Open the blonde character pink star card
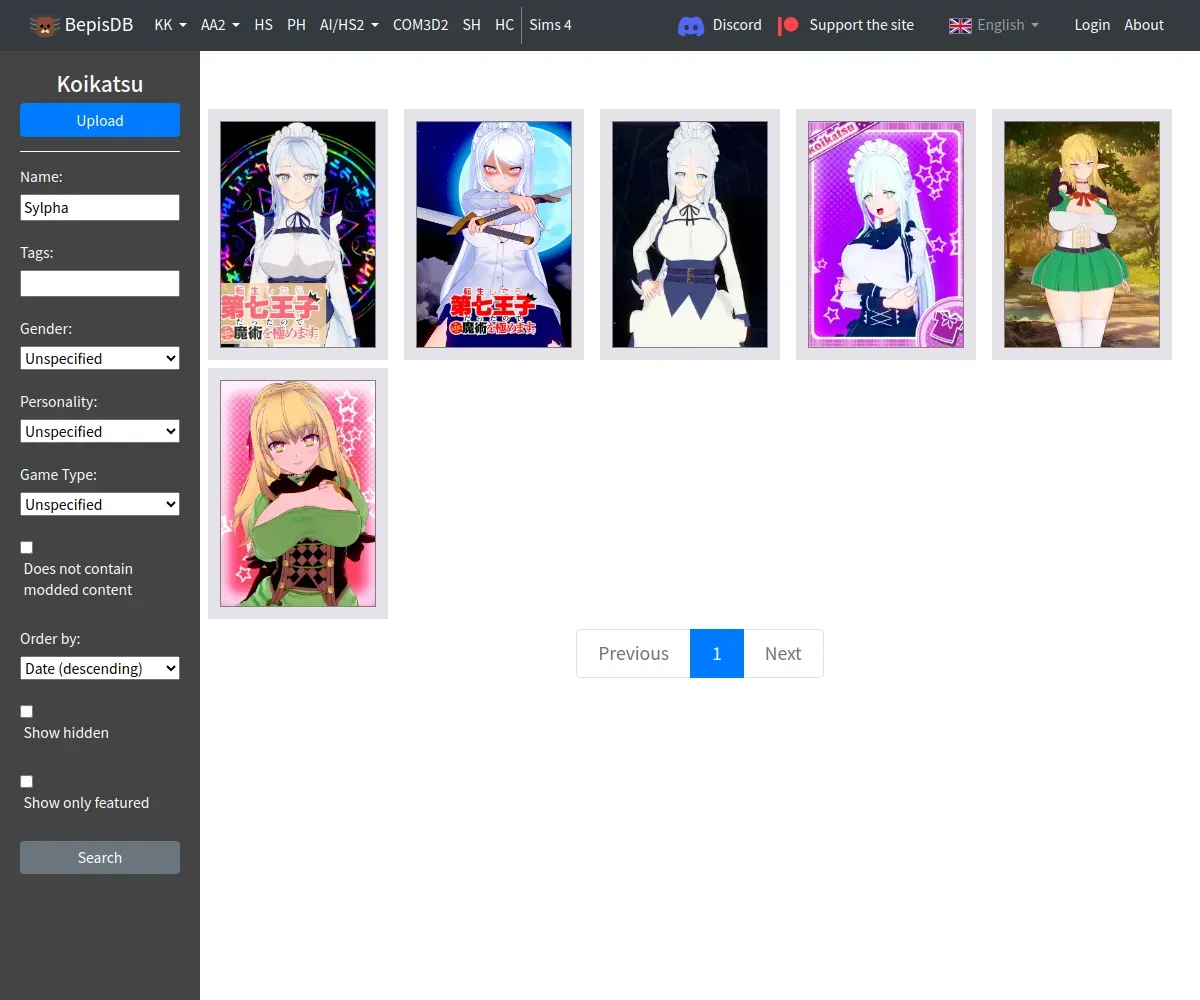 pyautogui.click(x=298, y=494)
